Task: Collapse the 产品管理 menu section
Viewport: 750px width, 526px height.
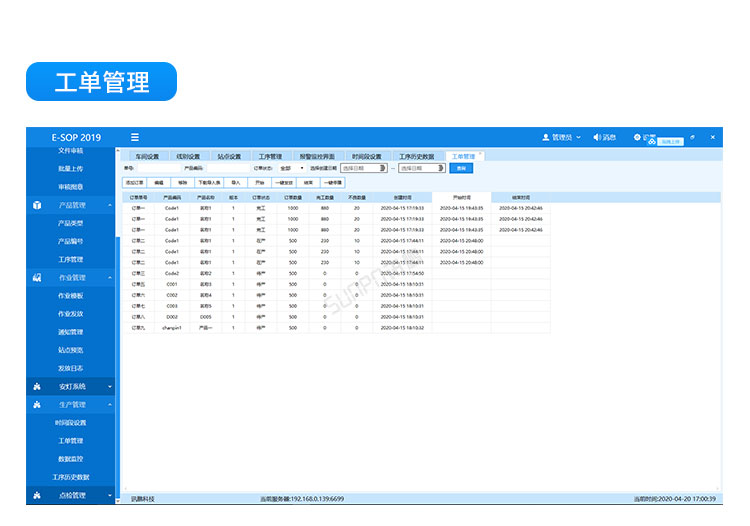Action: click(110, 205)
